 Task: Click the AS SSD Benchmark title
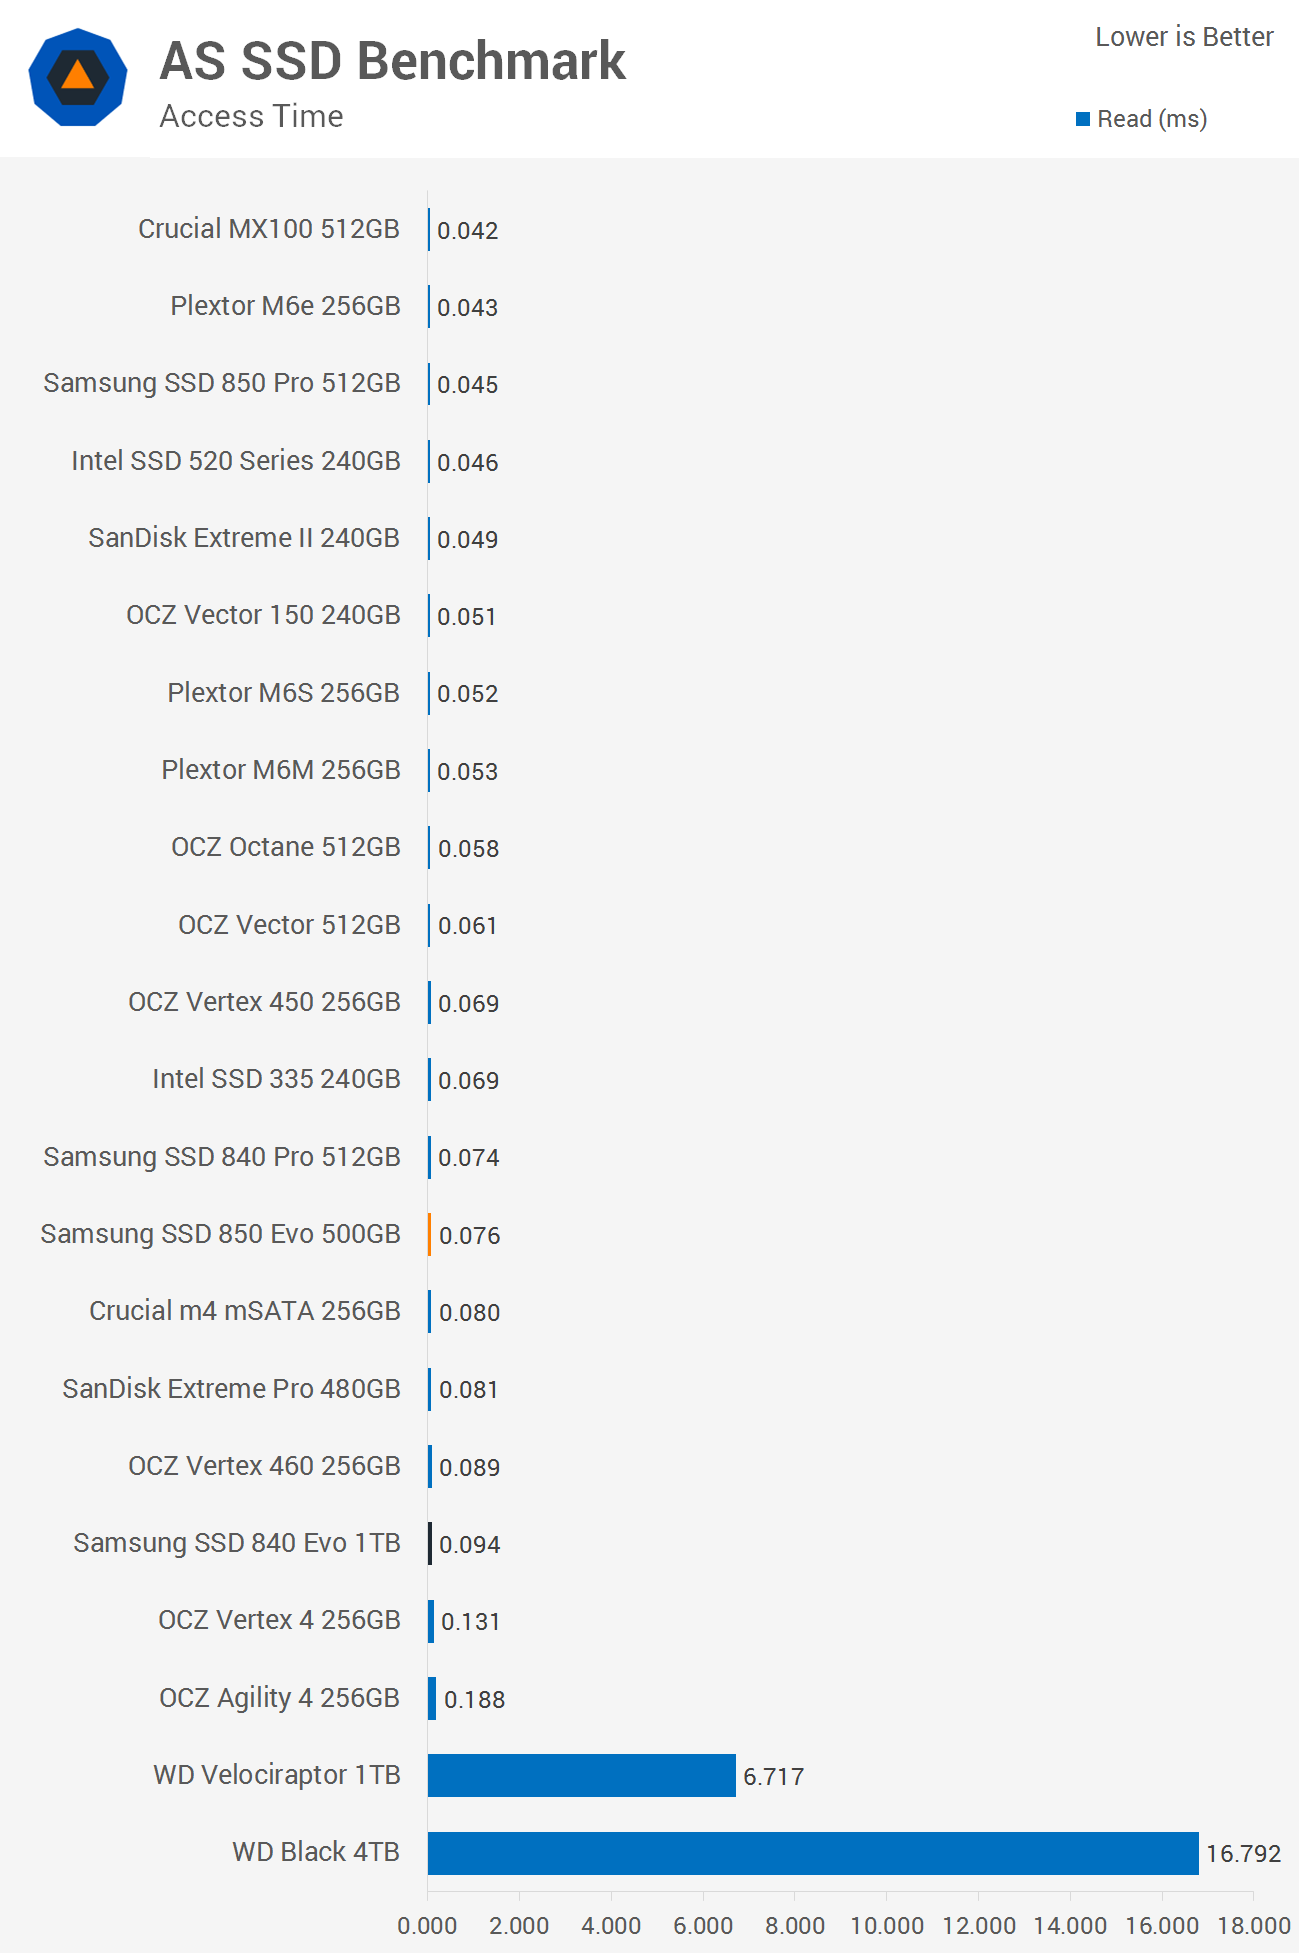392,61
